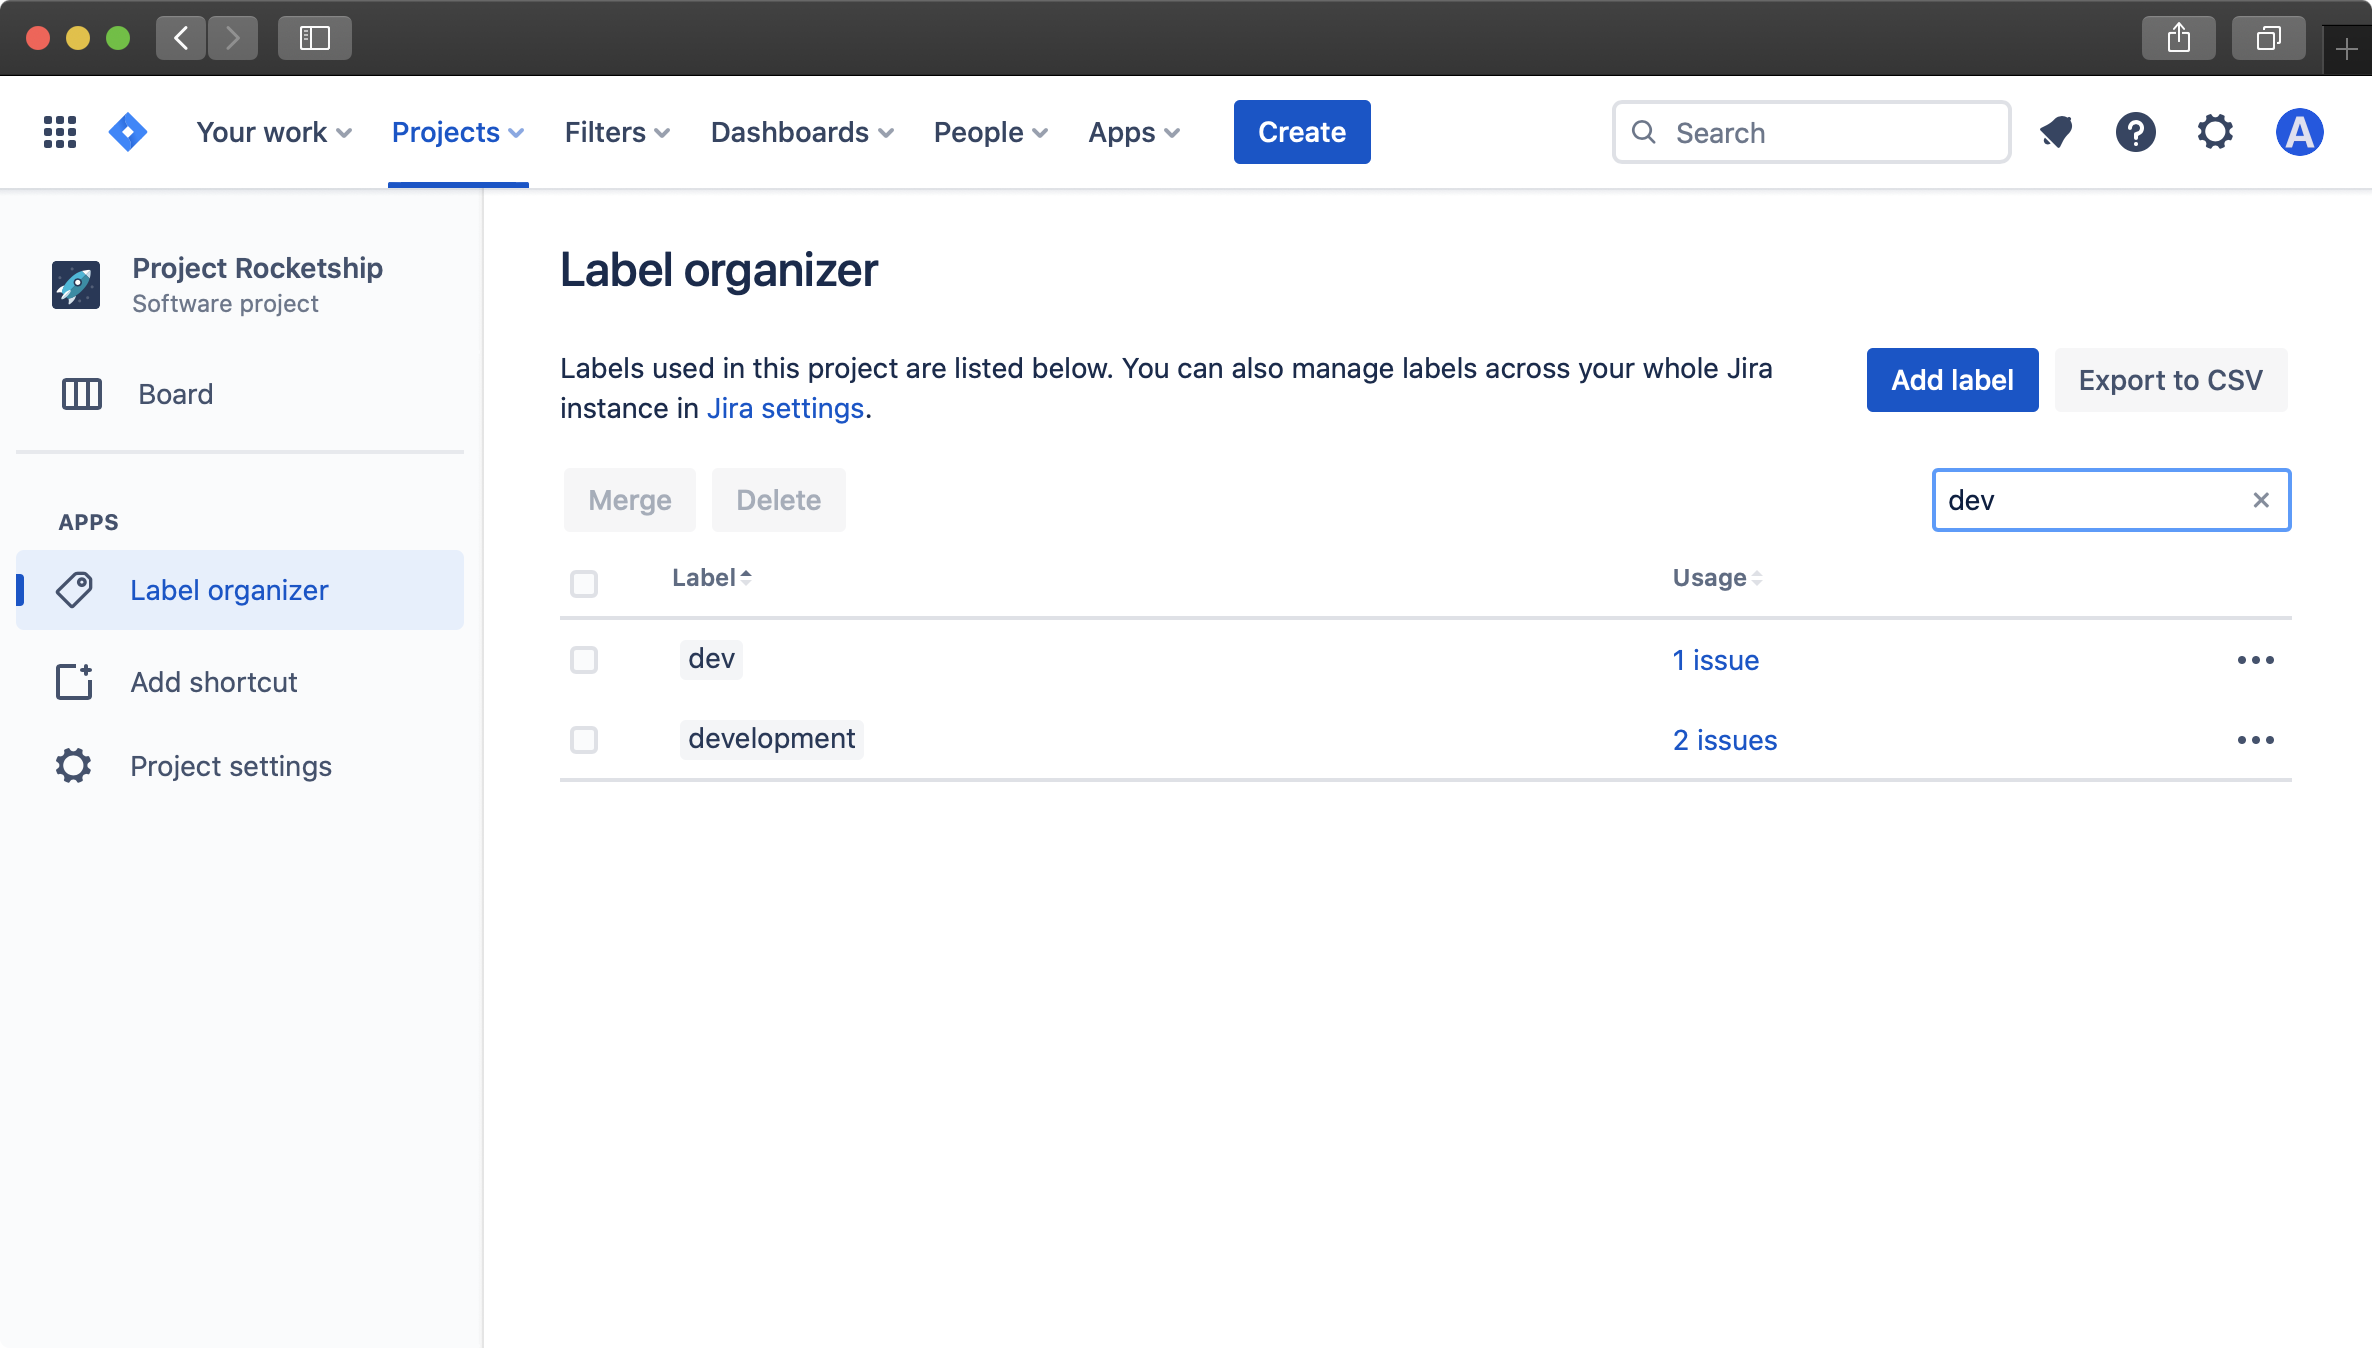Click the notifications bell icon

(2056, 132)
